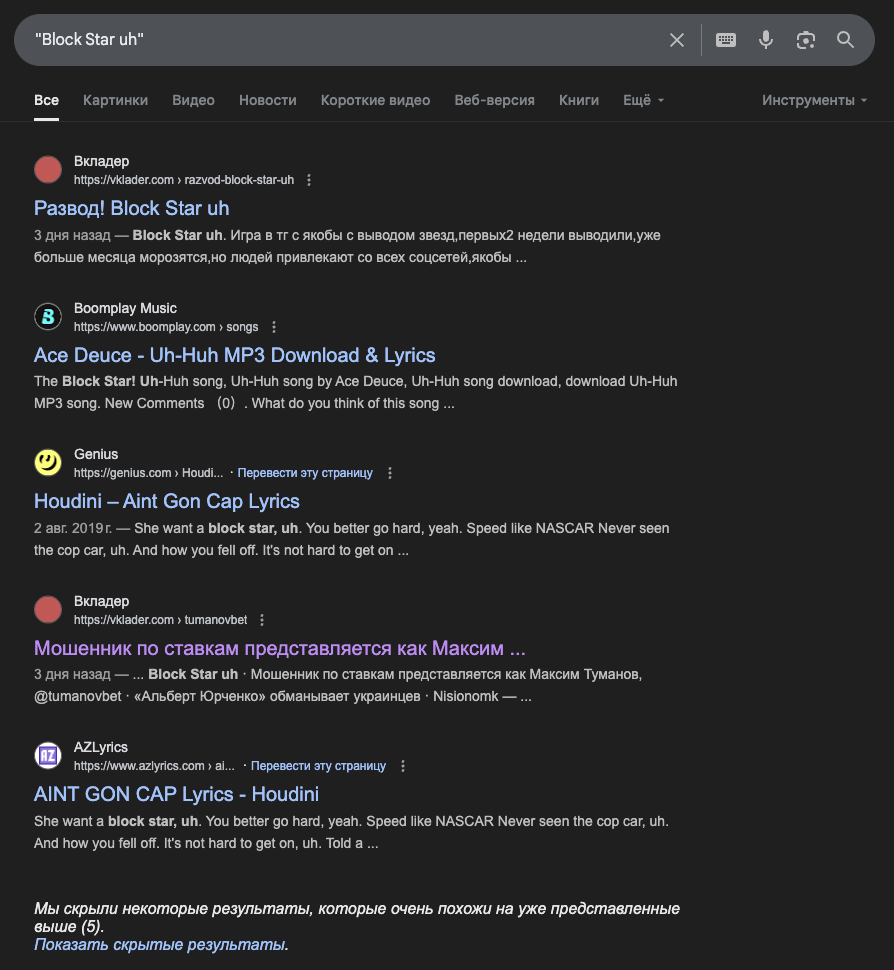Viewport: 894px width, 970px height.
Task: Click the '2 авг. 2019 г.' date in the Genius snippet
Action: (x=73, y=528)
